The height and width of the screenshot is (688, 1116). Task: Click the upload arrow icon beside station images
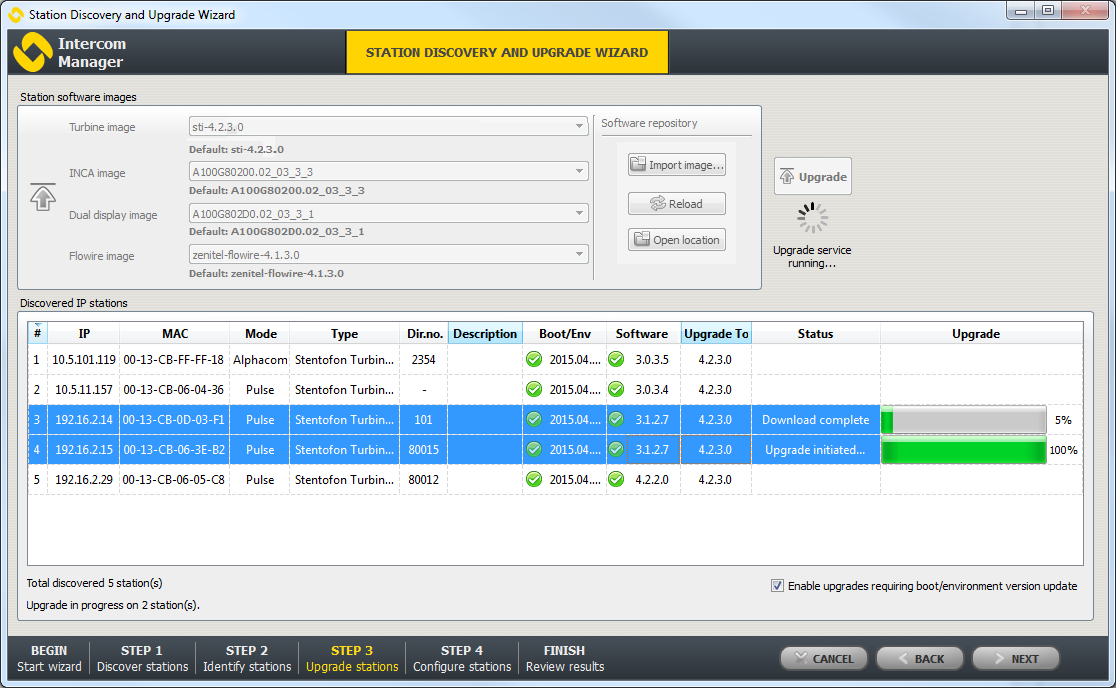pyautogui.click(x=43, y=197)
